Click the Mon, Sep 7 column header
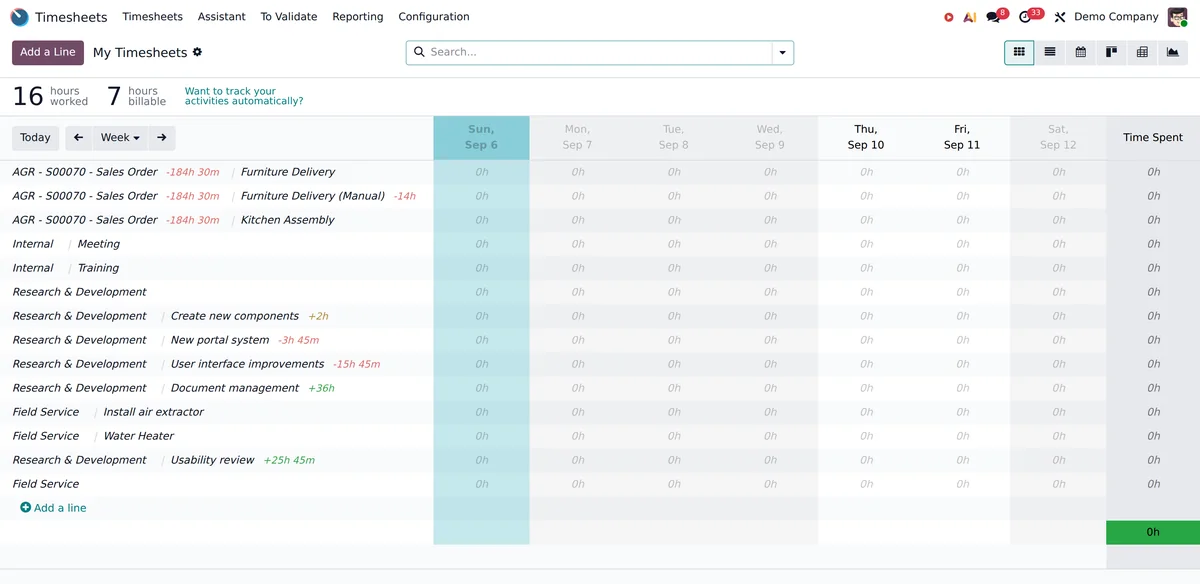This screenshot has width=1200, height=584. [577, 137]
